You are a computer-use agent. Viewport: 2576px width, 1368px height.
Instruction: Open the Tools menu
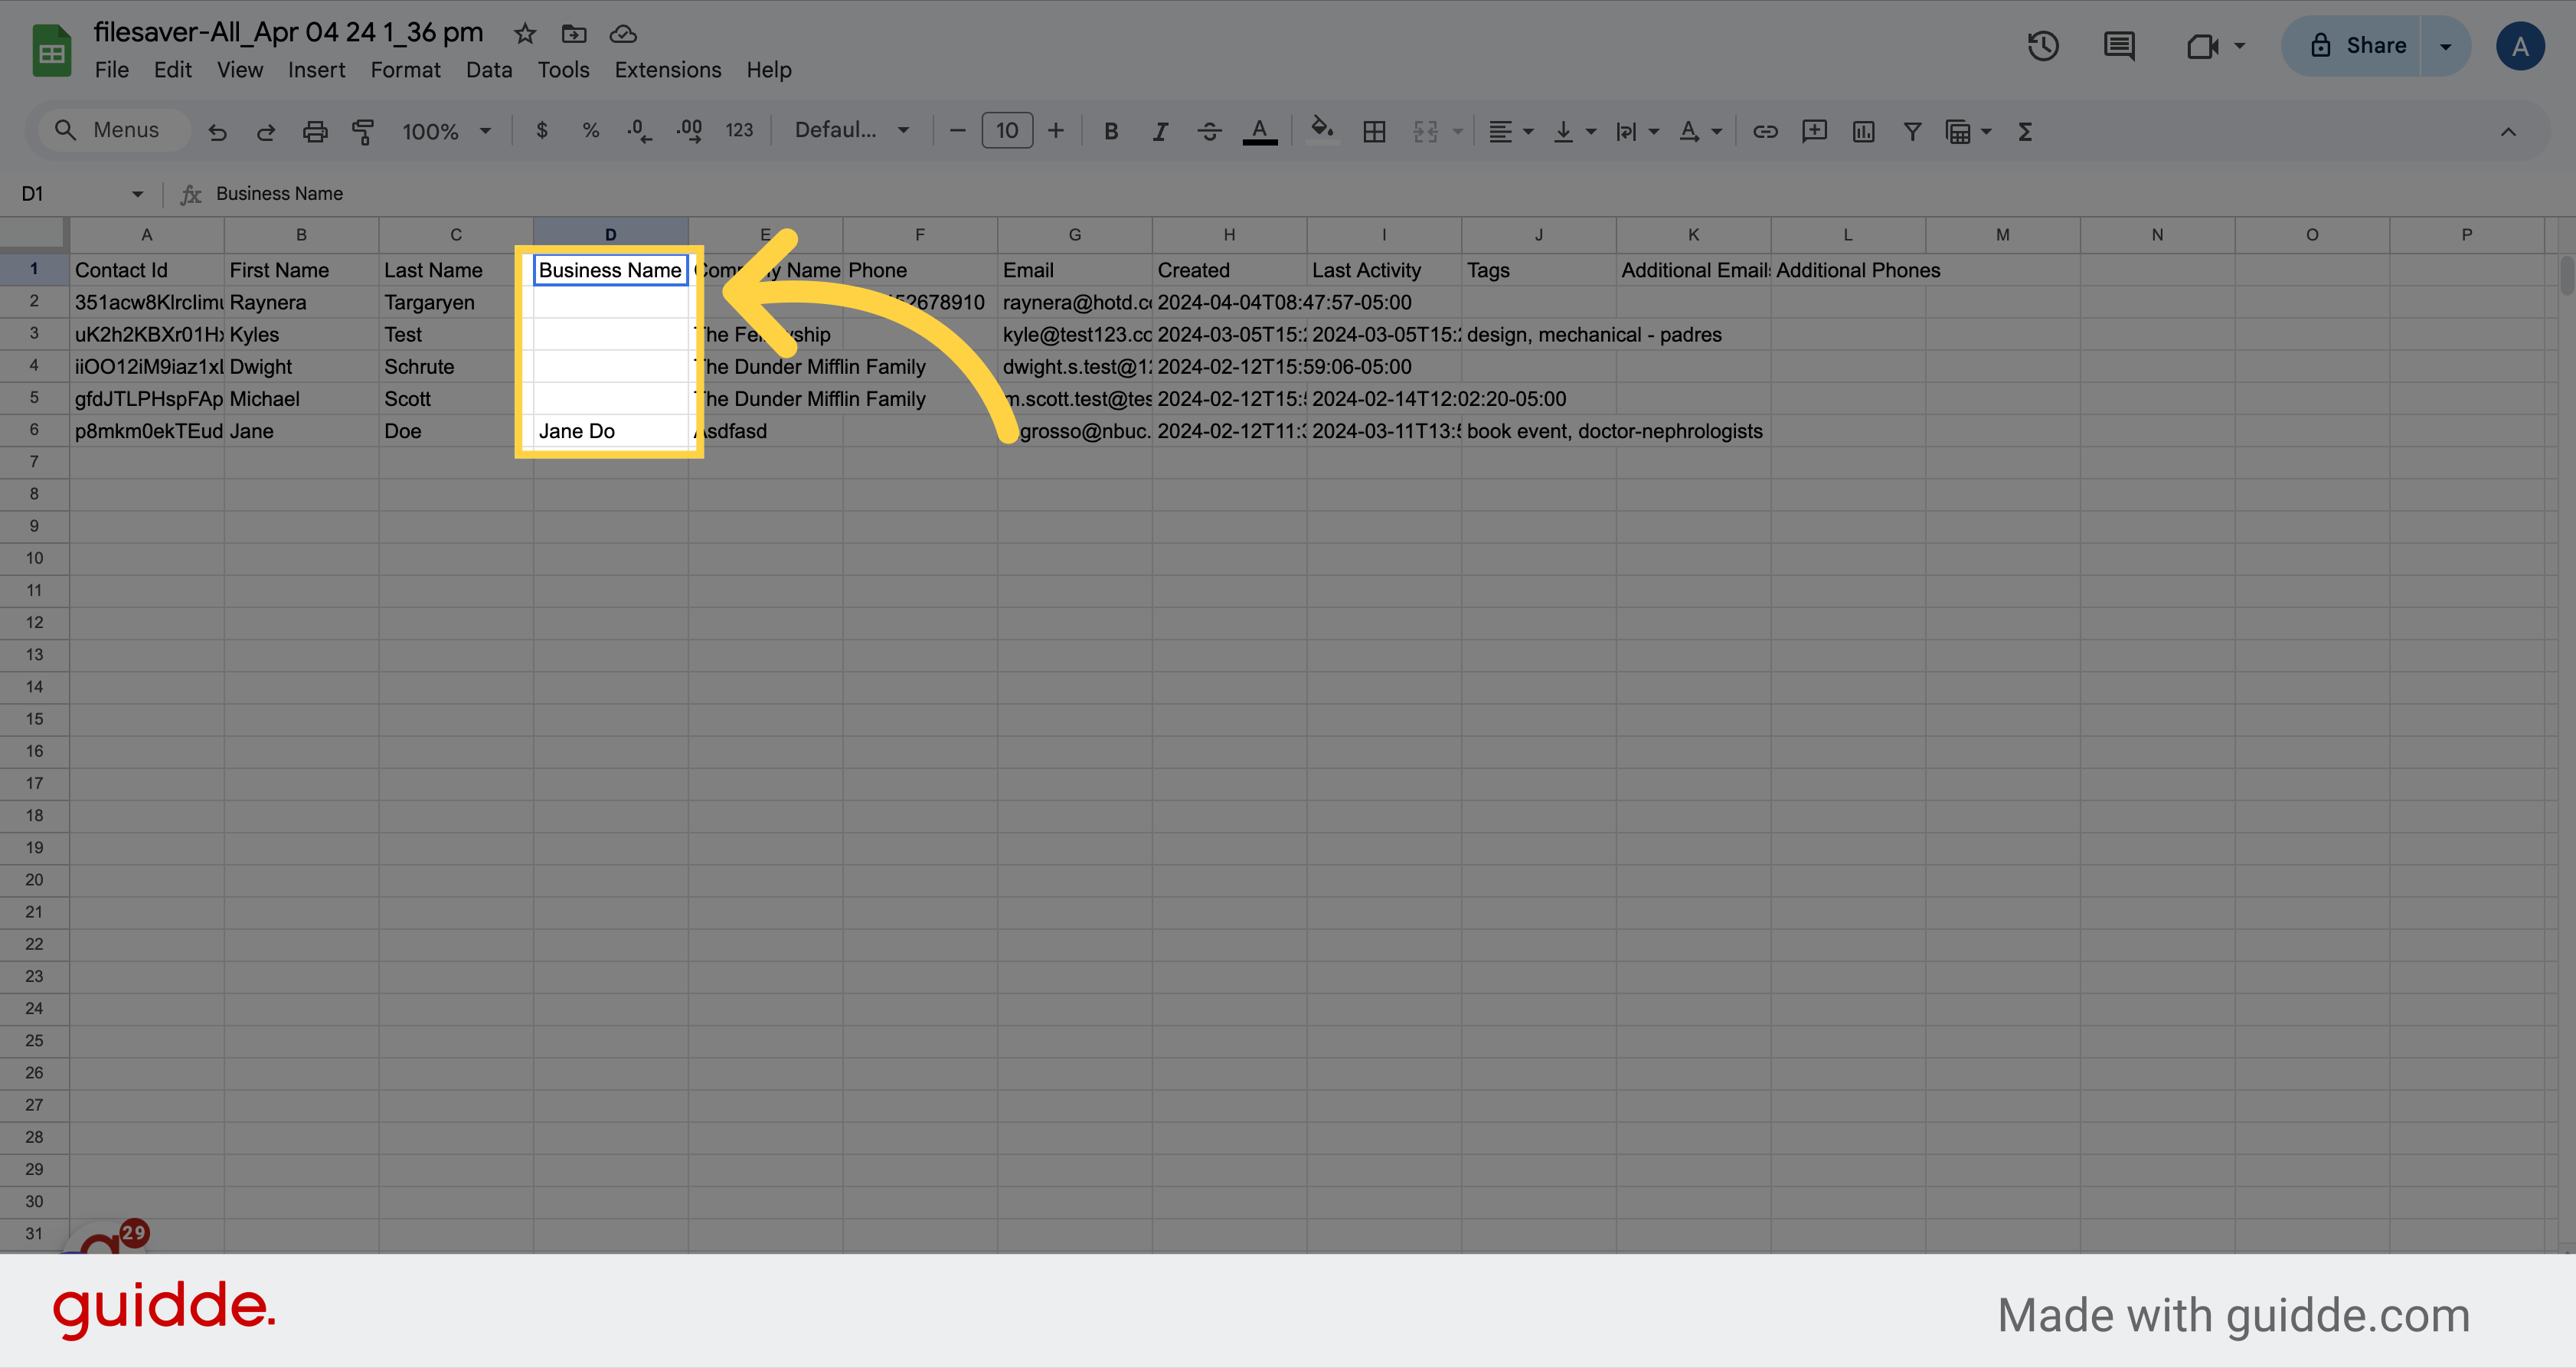(563, 70)
